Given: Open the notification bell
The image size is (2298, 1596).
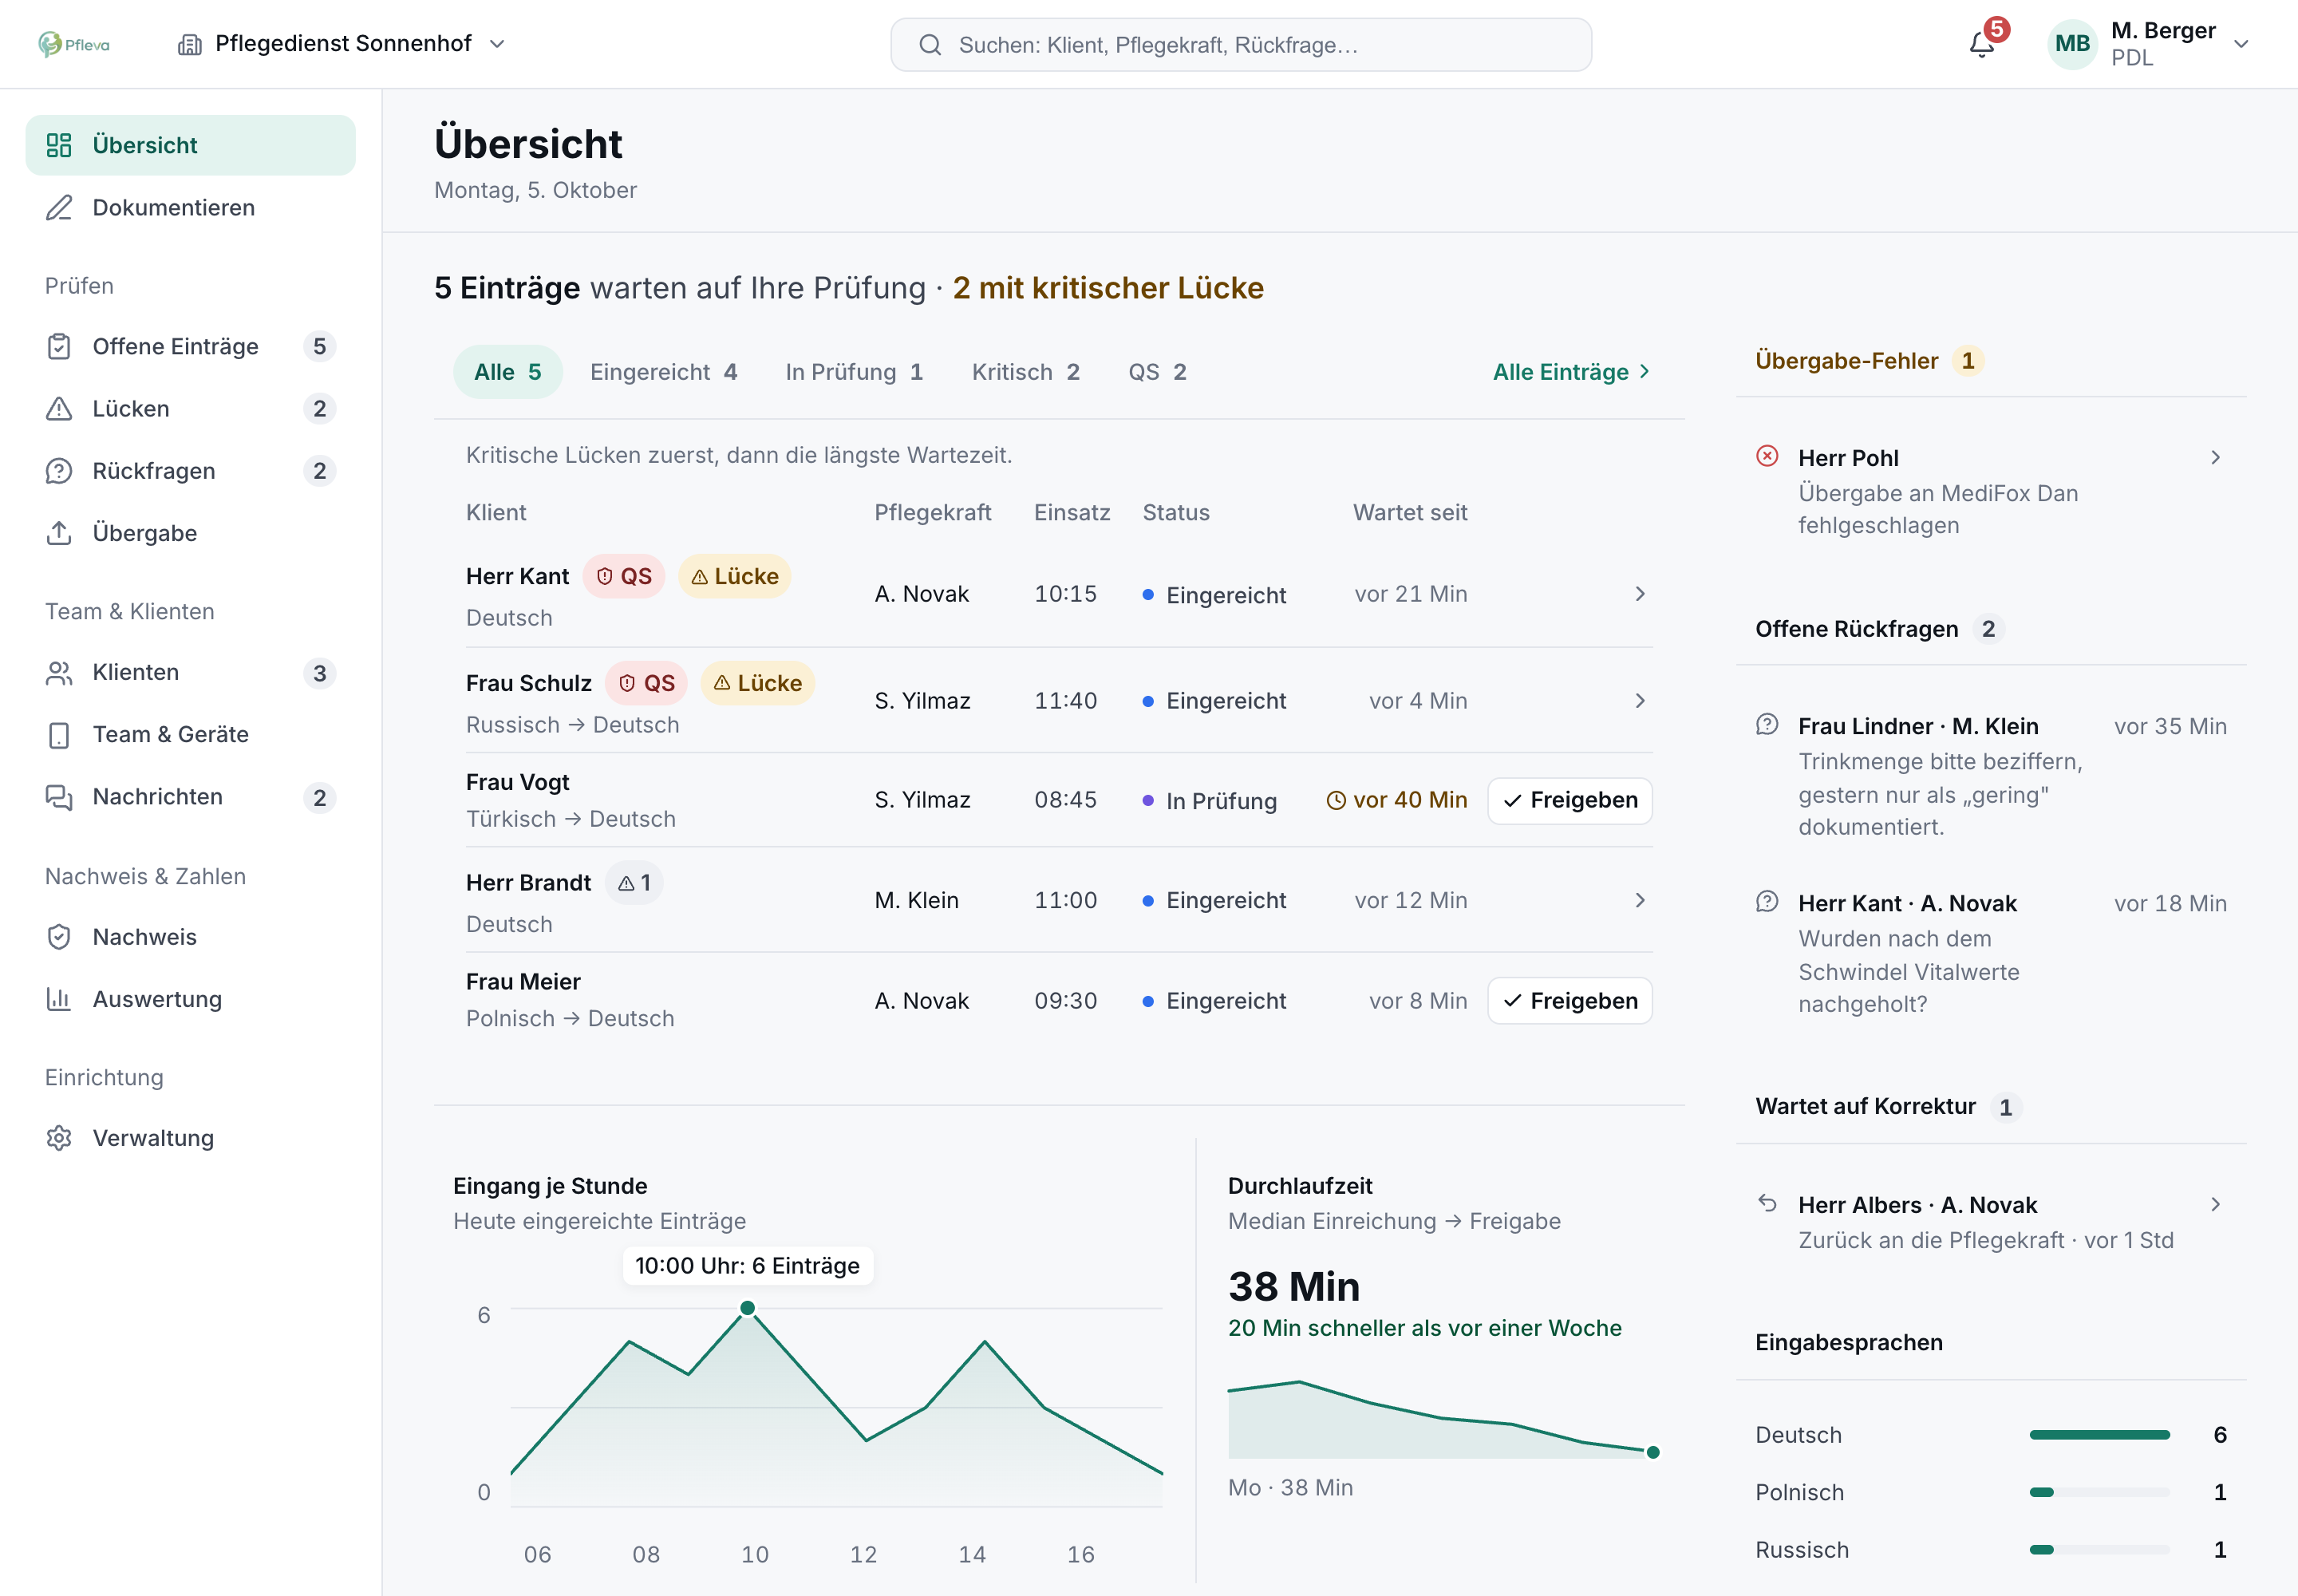Looking at the screenshot, I should tap(1982, 45).
